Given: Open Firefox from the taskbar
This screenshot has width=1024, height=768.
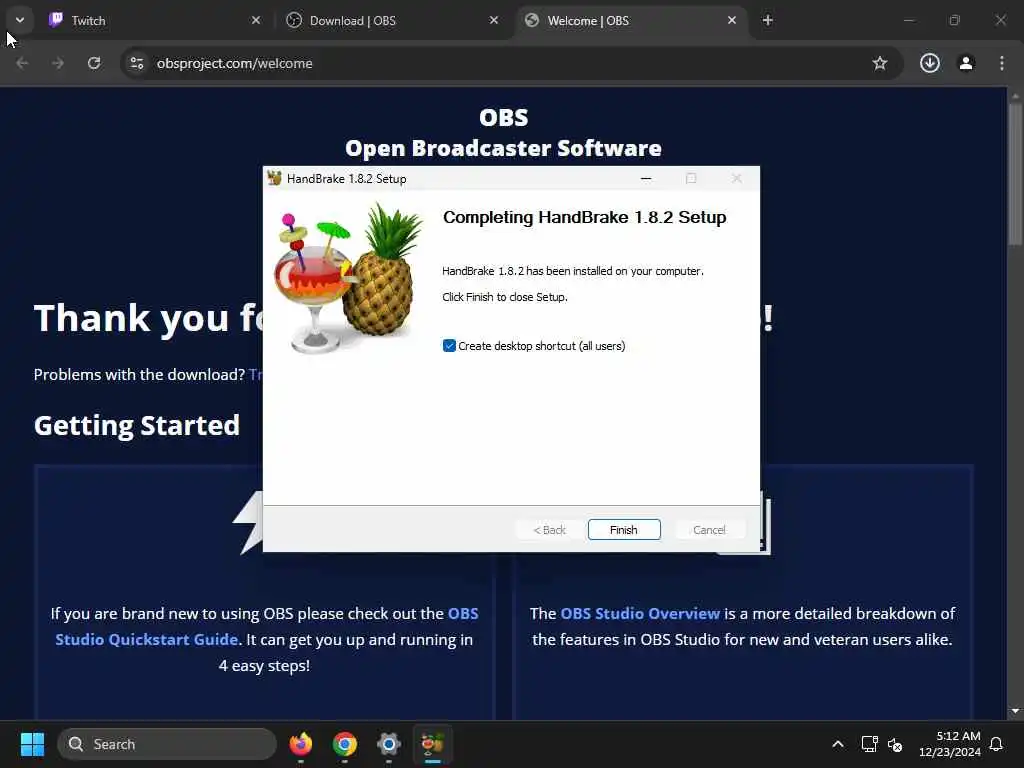Looking at the screenshot, I should [x=301, y=744].
